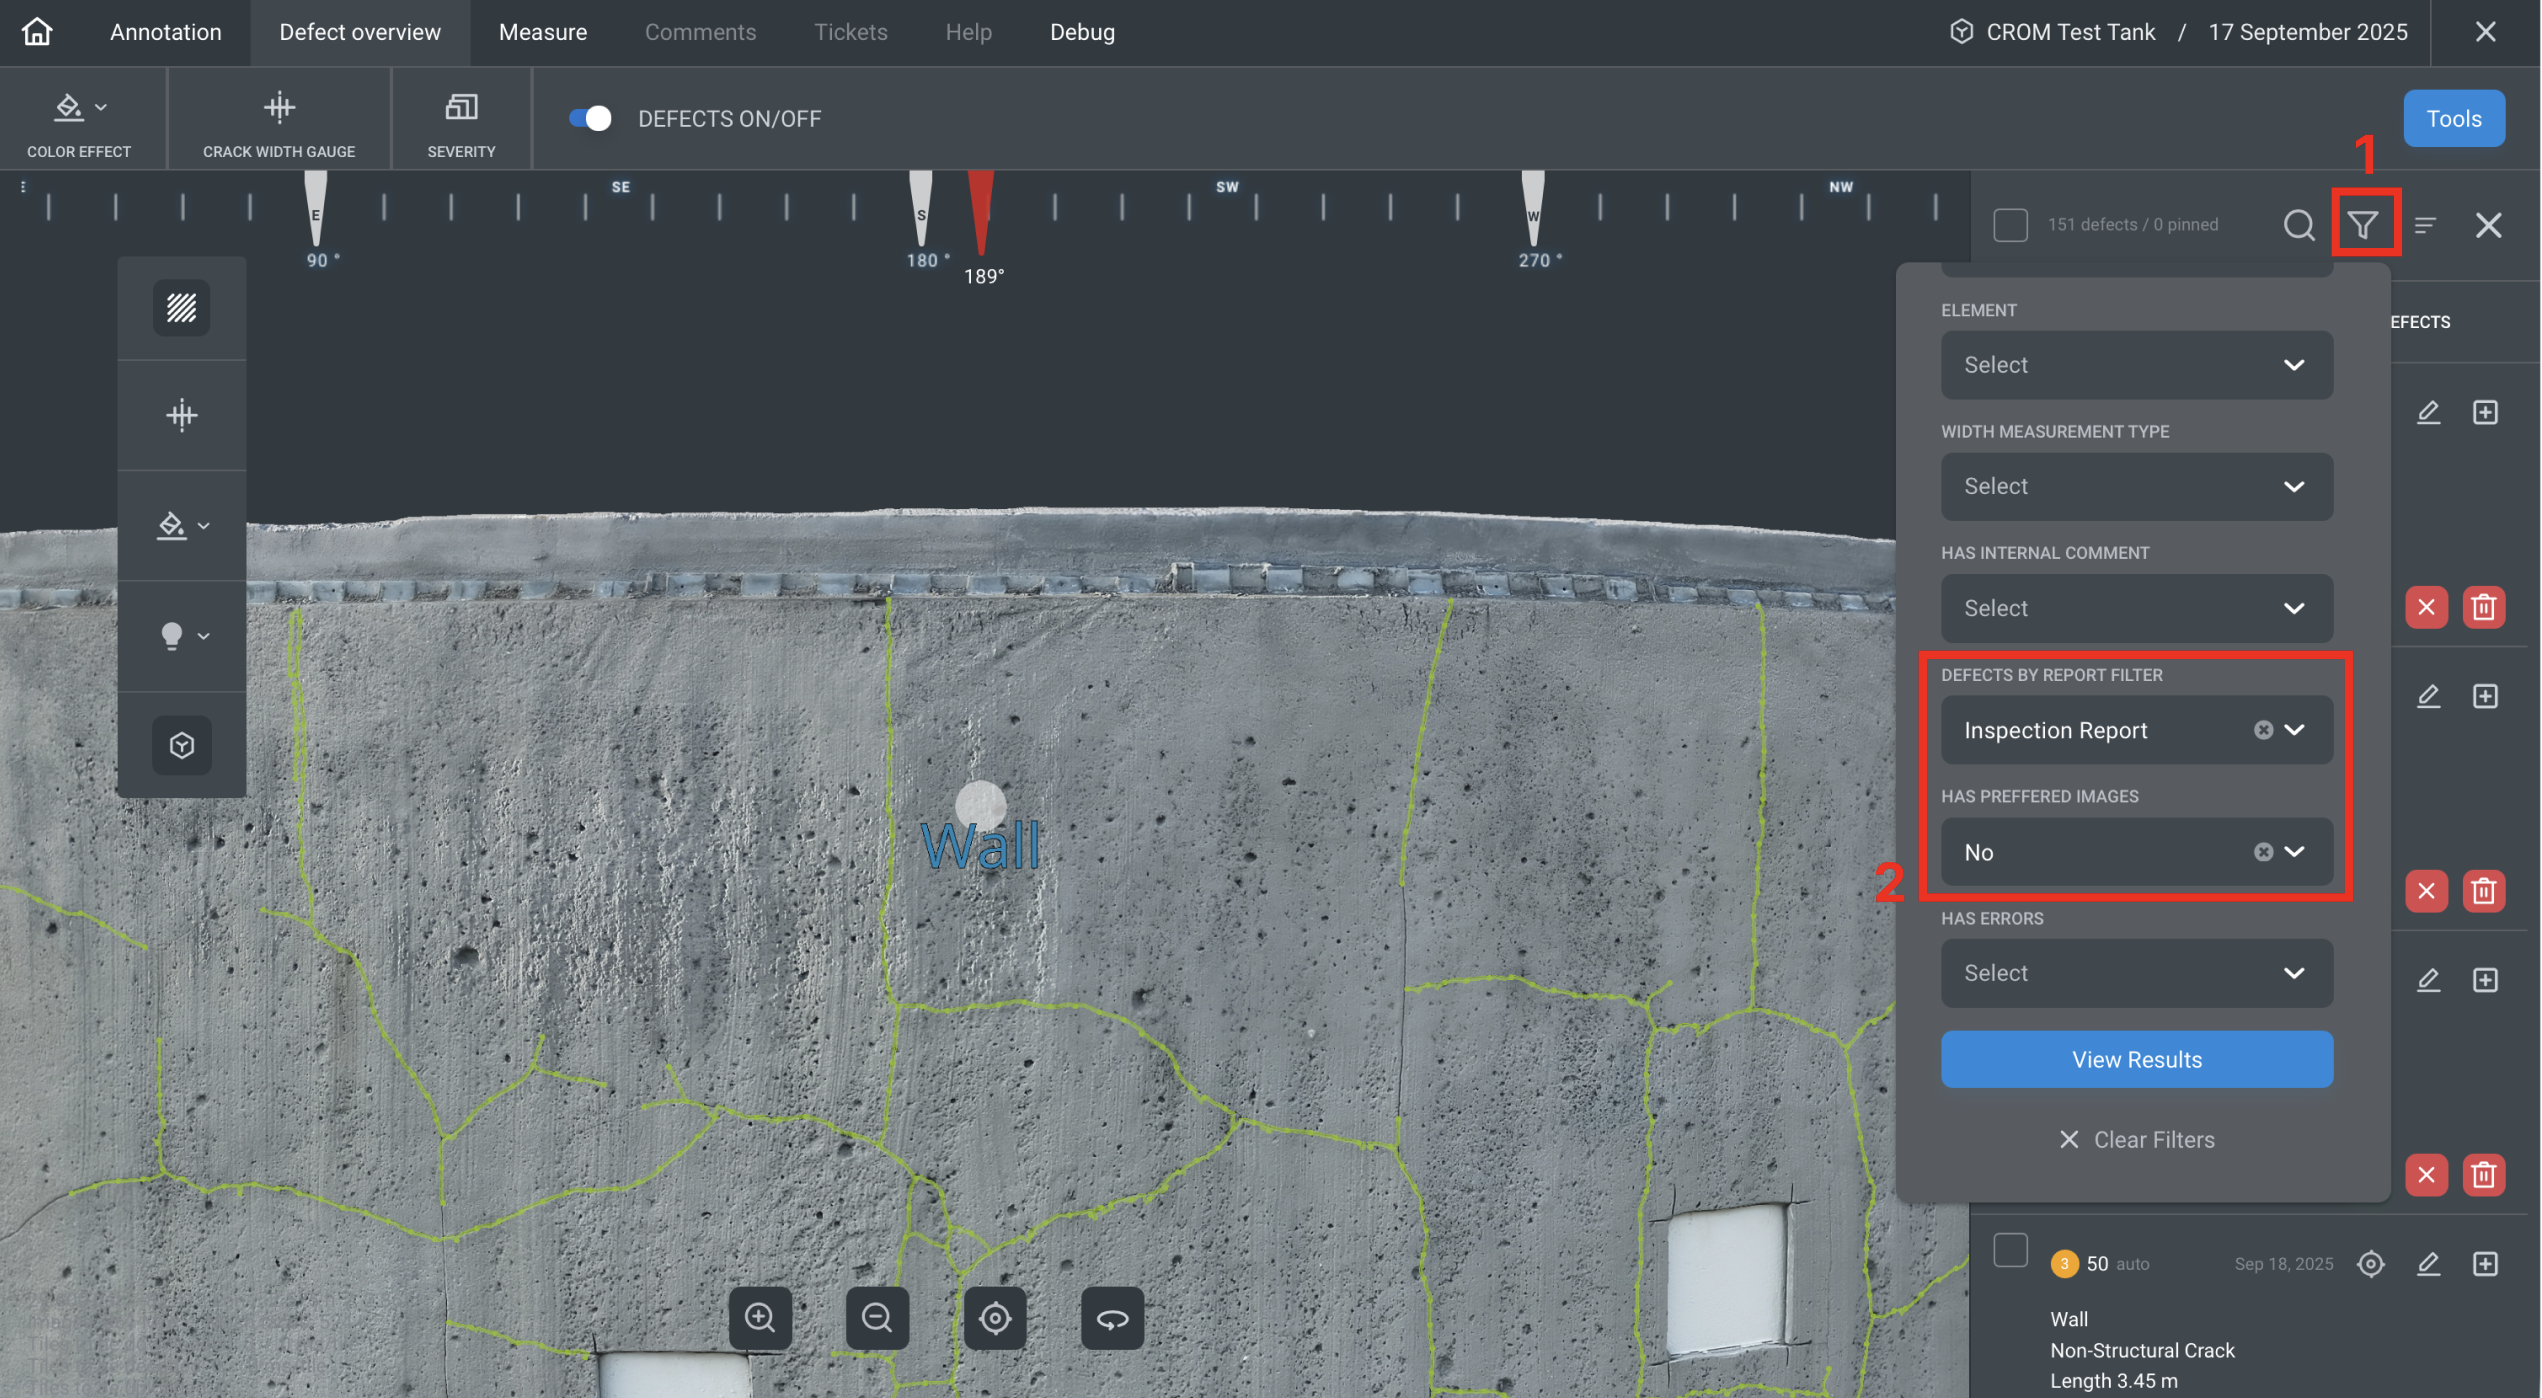Switch to the Annotation tab
The width and height of the screenshot is (2542, 1398).
click(166, 31)
